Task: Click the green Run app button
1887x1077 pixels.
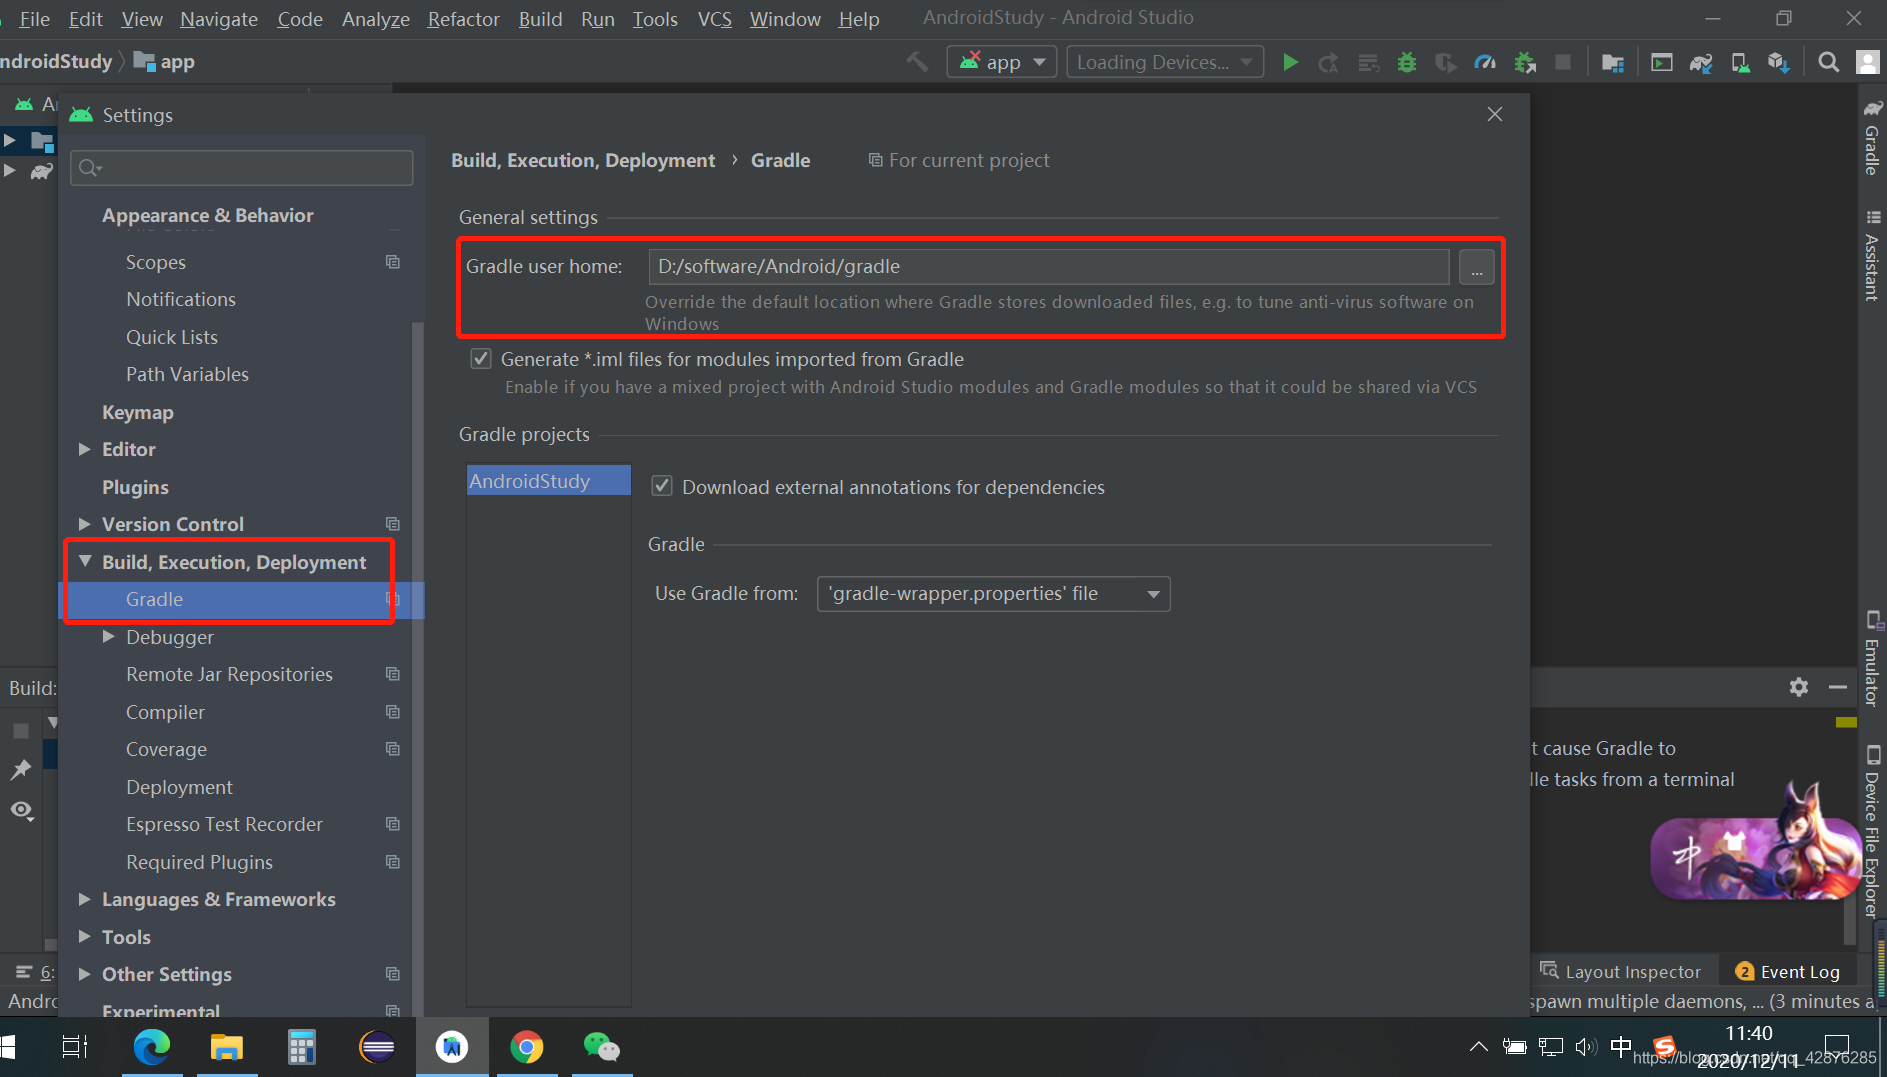Action: point(1290,62)
